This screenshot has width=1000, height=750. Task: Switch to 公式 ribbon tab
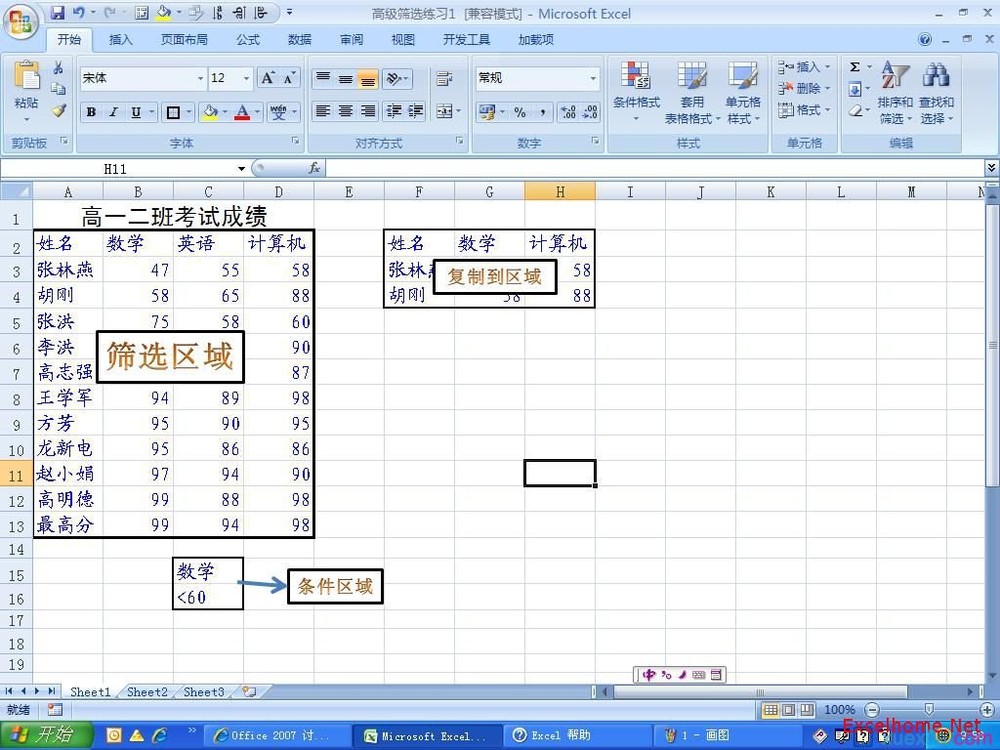pos(248,40)
